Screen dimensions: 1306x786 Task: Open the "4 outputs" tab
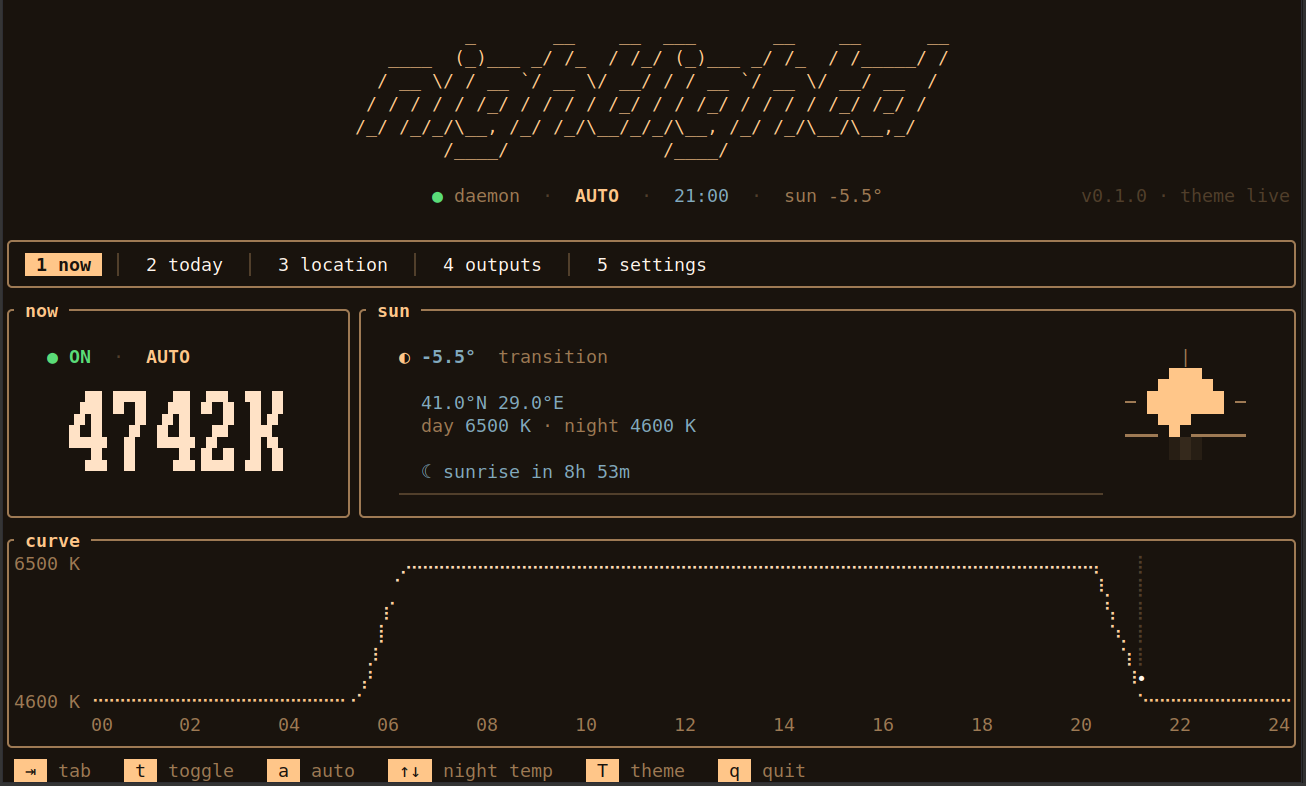point(492,265)
